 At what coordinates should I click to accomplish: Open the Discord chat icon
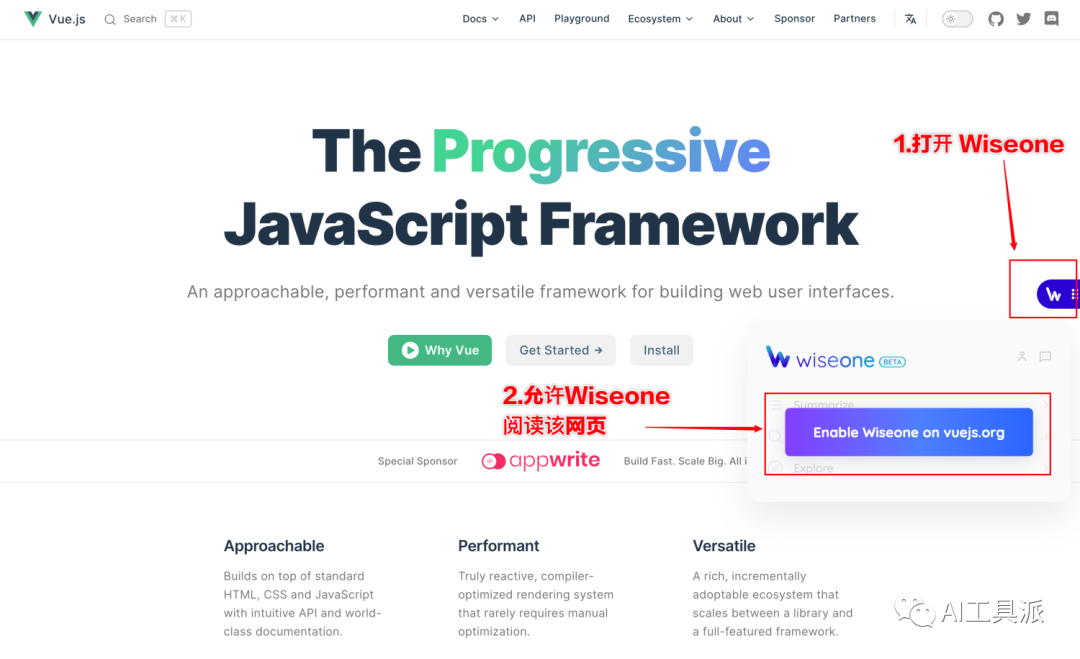(x=1051, y=19)
